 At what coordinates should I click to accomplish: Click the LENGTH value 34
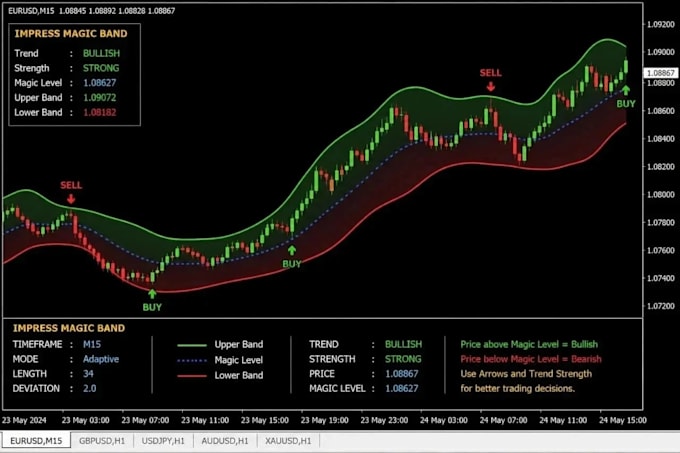point(88,374)
